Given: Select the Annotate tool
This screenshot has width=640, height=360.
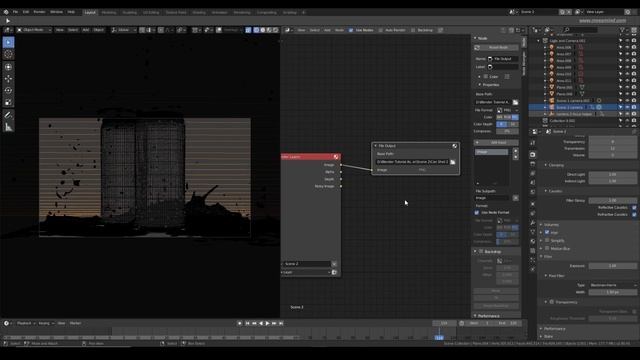Looking at the screenshot, I should [8, 115].
